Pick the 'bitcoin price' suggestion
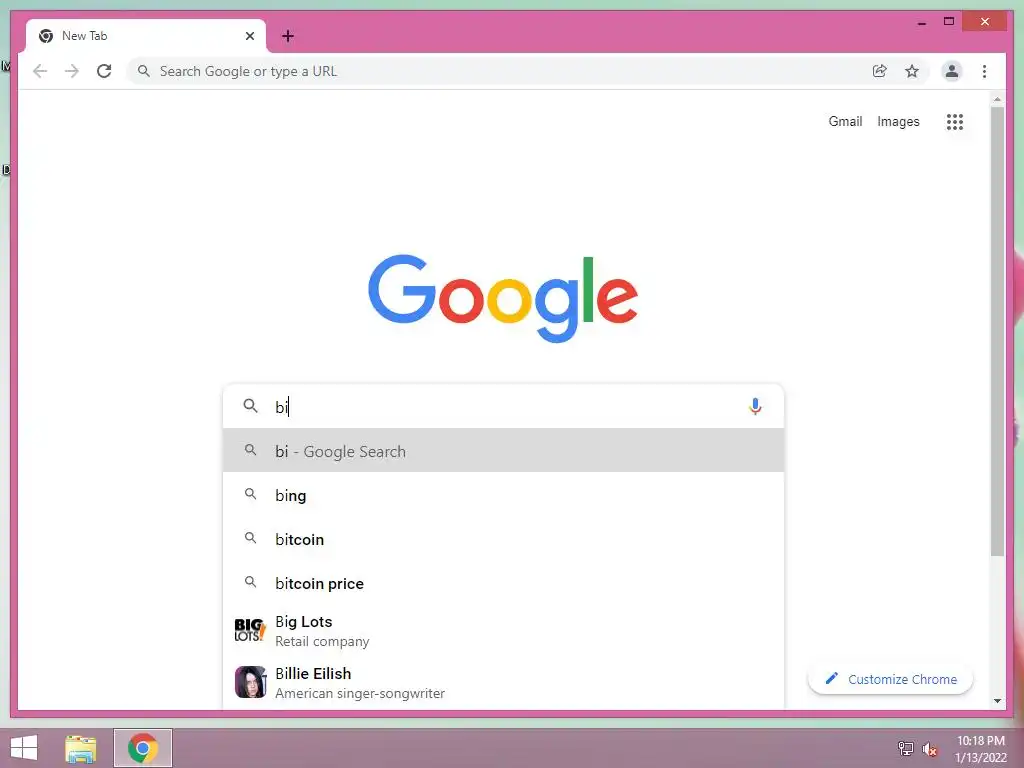Image resolution: width=1024 pixels, height=768 pixels. pos(503,583)
